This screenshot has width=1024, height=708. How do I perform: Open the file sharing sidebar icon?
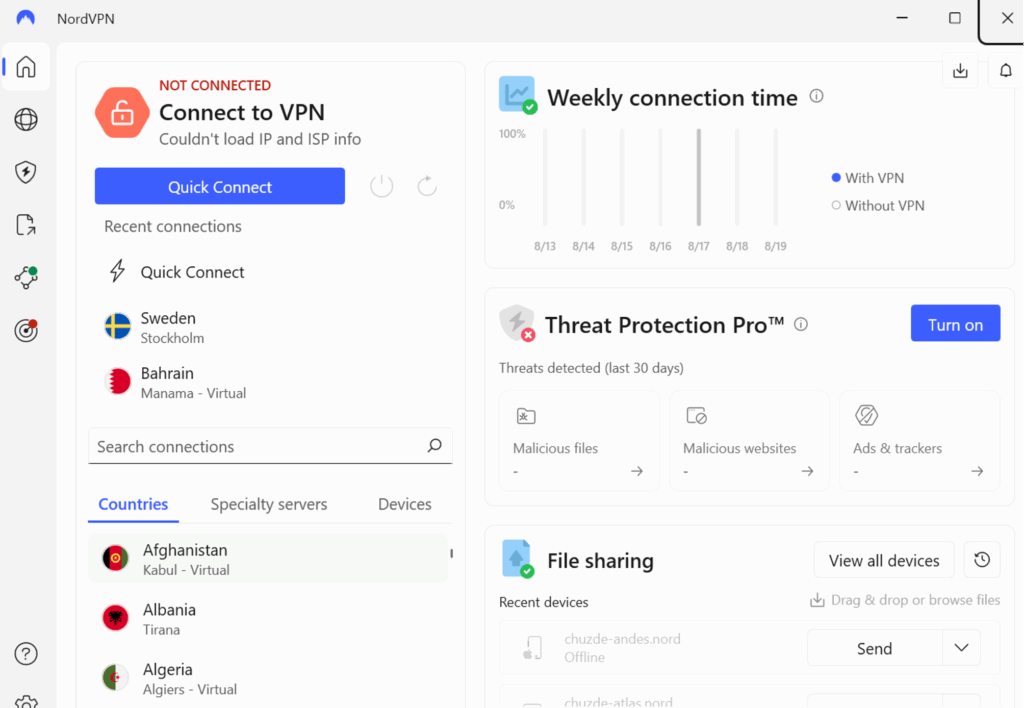click(x=26, y=225)
